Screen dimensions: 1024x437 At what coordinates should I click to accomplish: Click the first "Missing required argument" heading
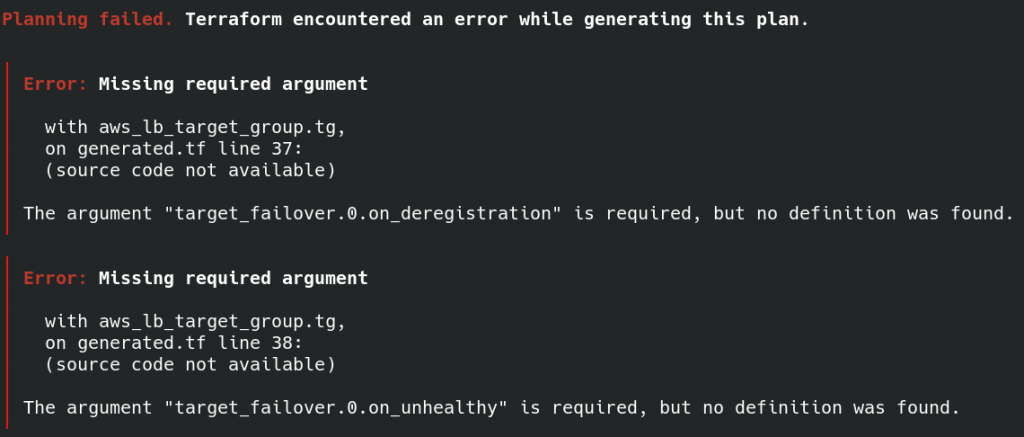tap(233, 84)
